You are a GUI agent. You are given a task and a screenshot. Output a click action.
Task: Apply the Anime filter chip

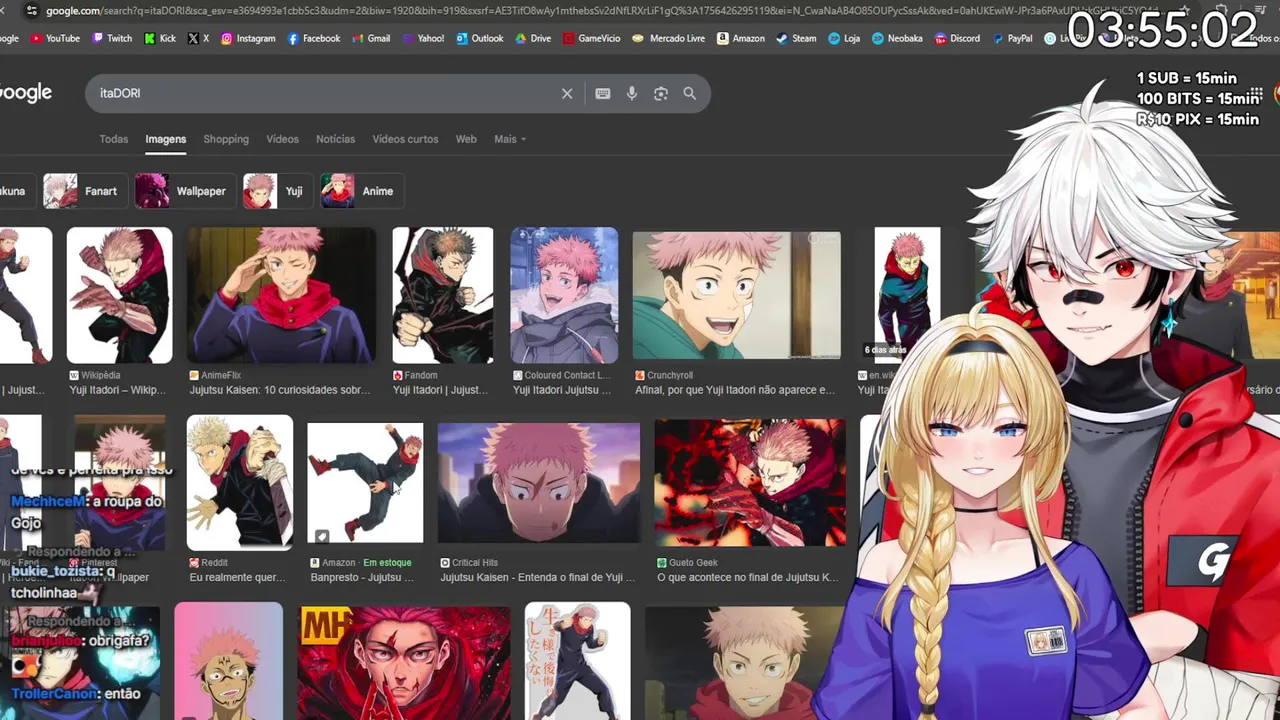(x=361, y=191)
